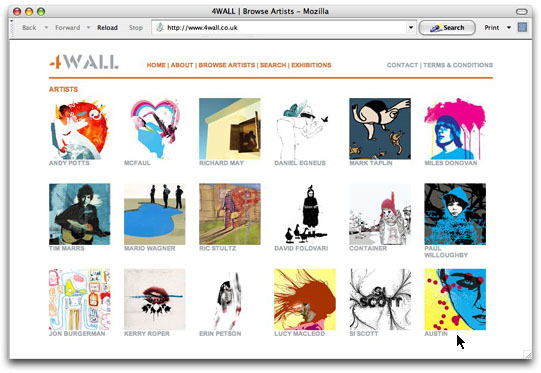The width and height of the screenshot is (541, 373).
Task: Open the CONTACT link
Action: point(402,65)
